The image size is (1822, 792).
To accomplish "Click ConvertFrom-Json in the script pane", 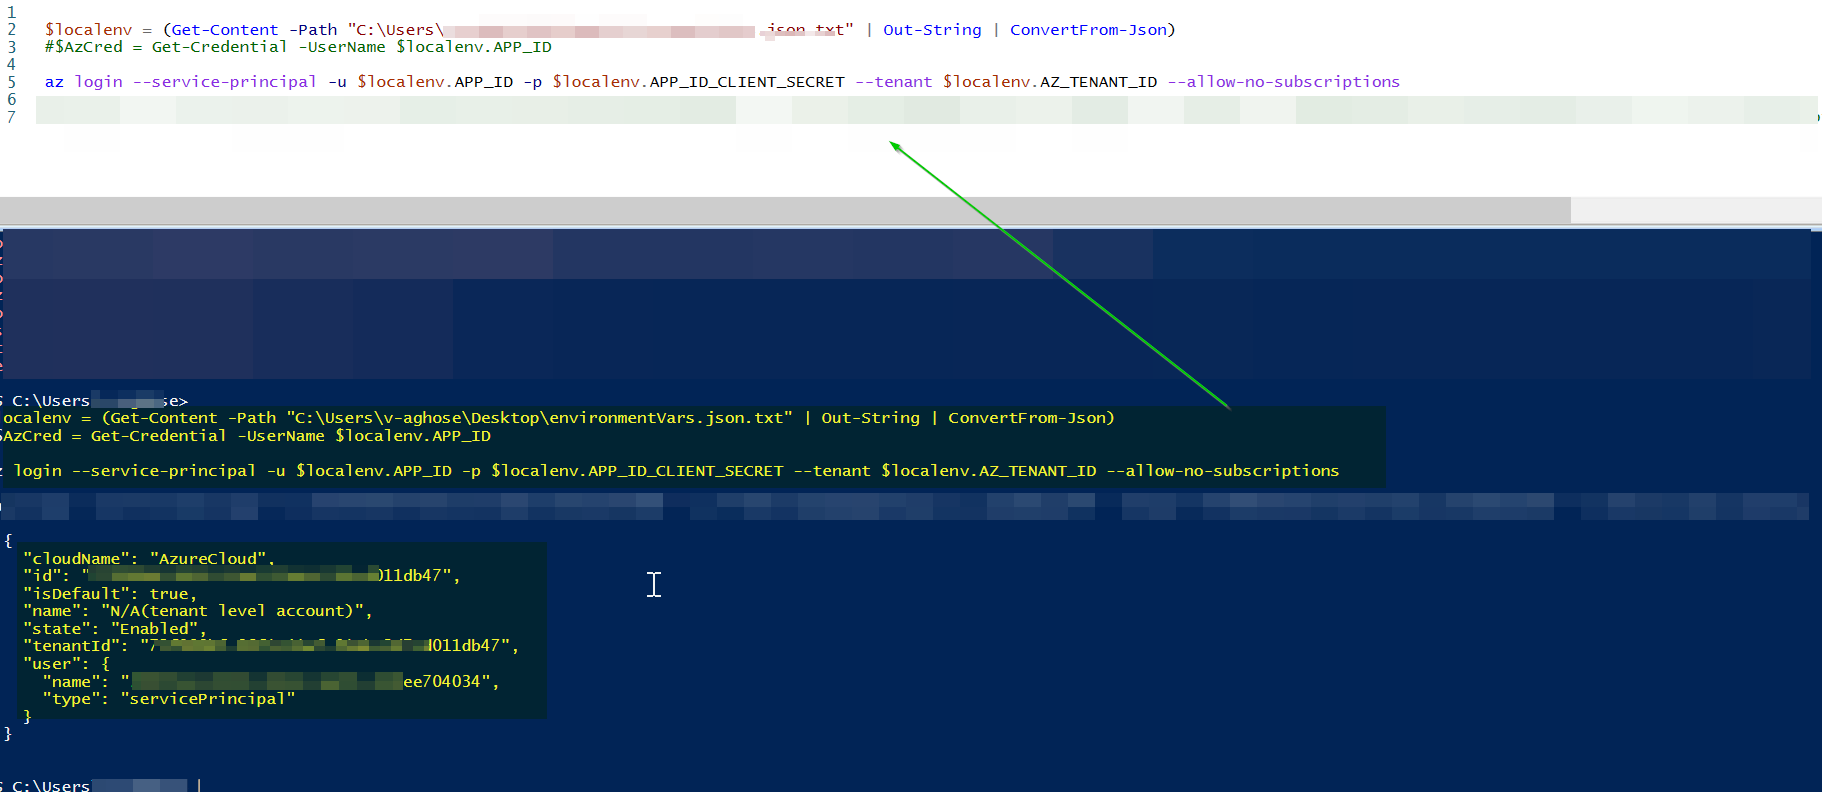I will [1088, 30].
